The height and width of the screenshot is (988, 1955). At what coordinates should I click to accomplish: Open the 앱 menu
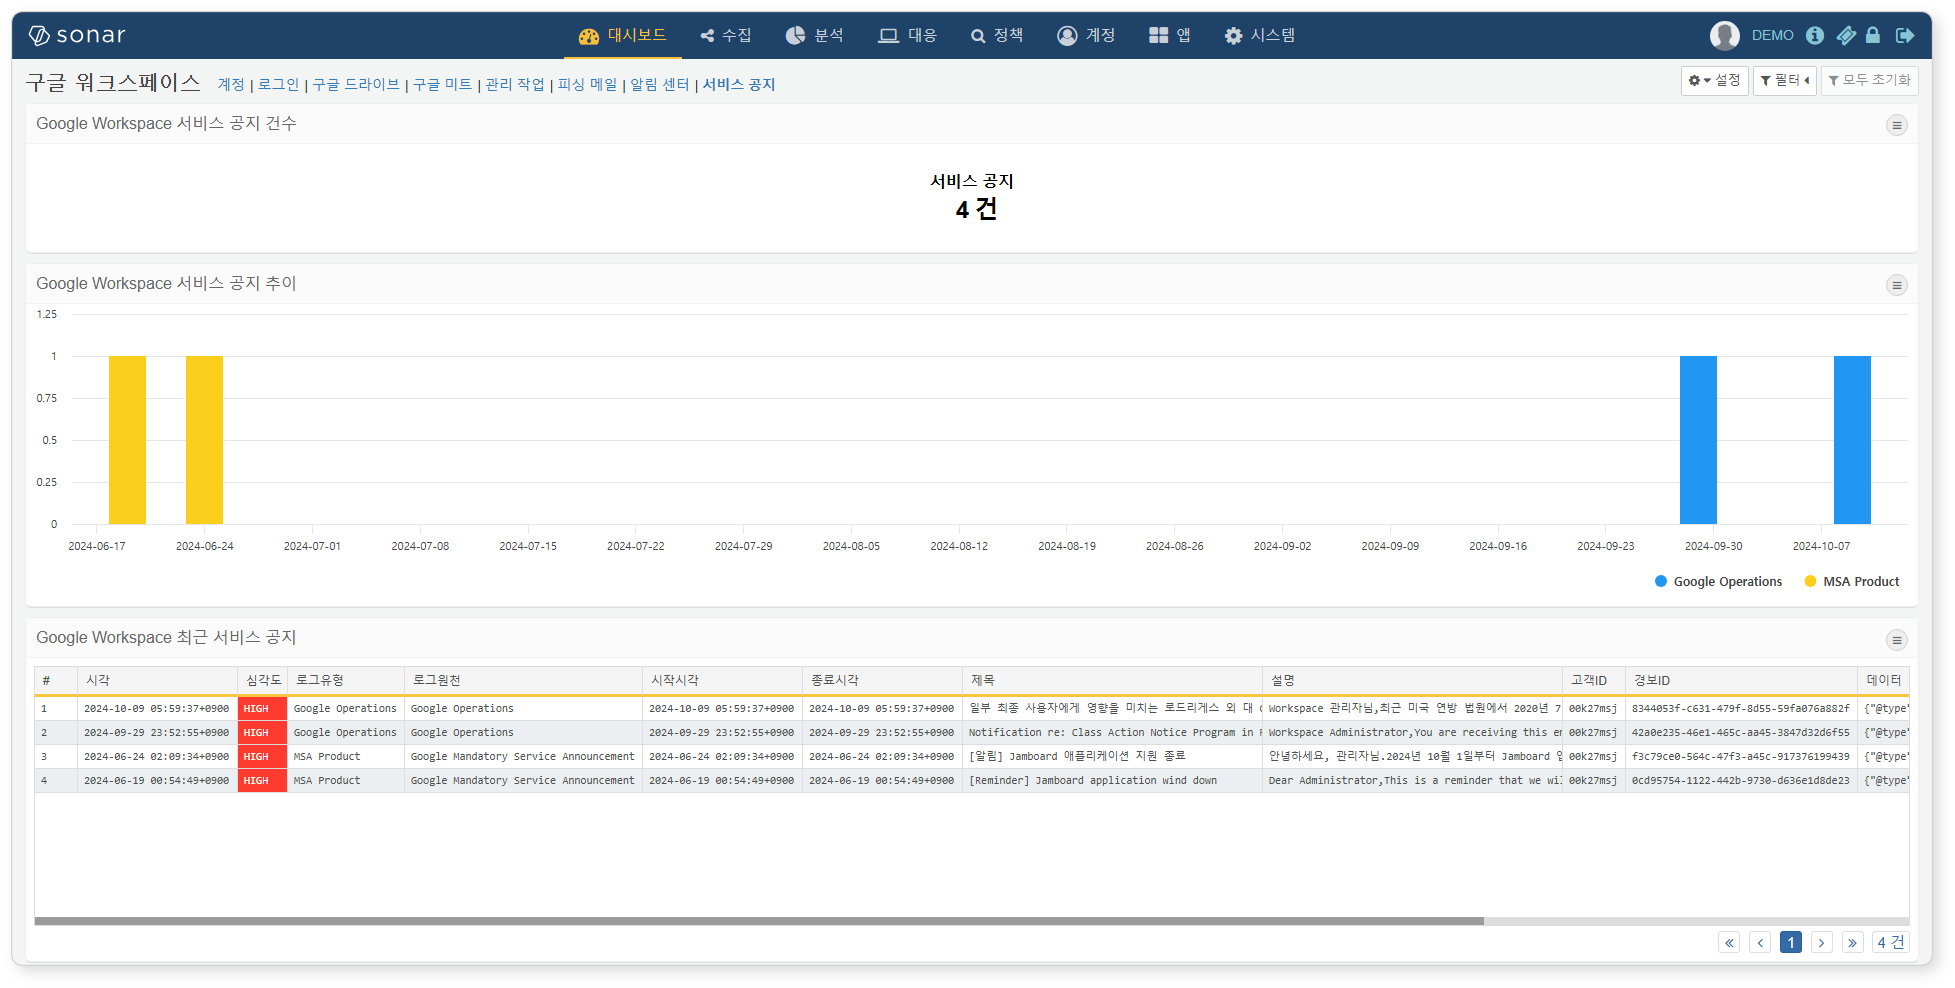pos(1170,35)
